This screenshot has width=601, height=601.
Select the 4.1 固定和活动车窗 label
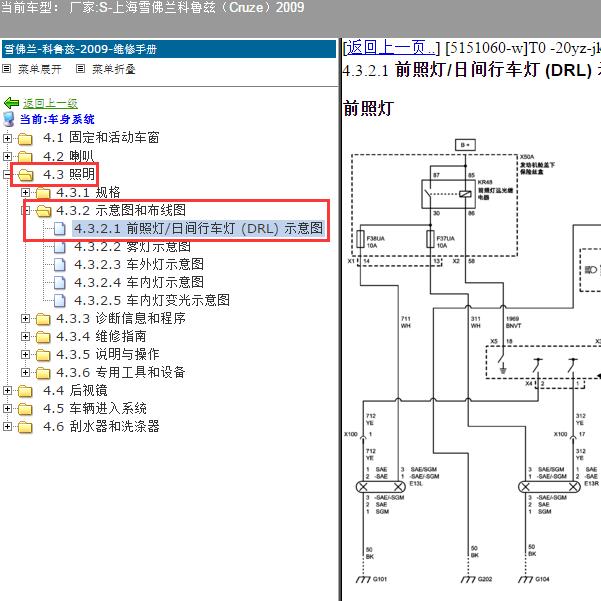pos(101,138)
